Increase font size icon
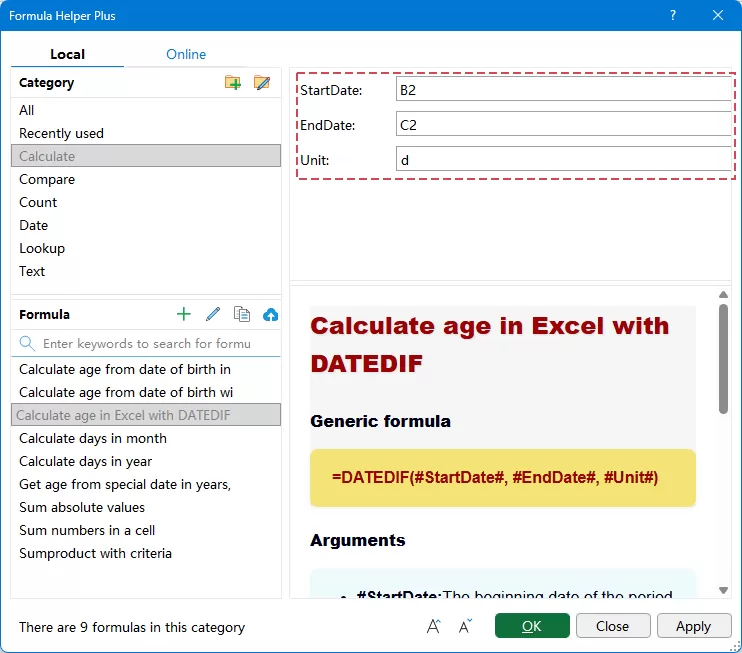Viewport: 742px width, 653px height. (x=433, y=626)
